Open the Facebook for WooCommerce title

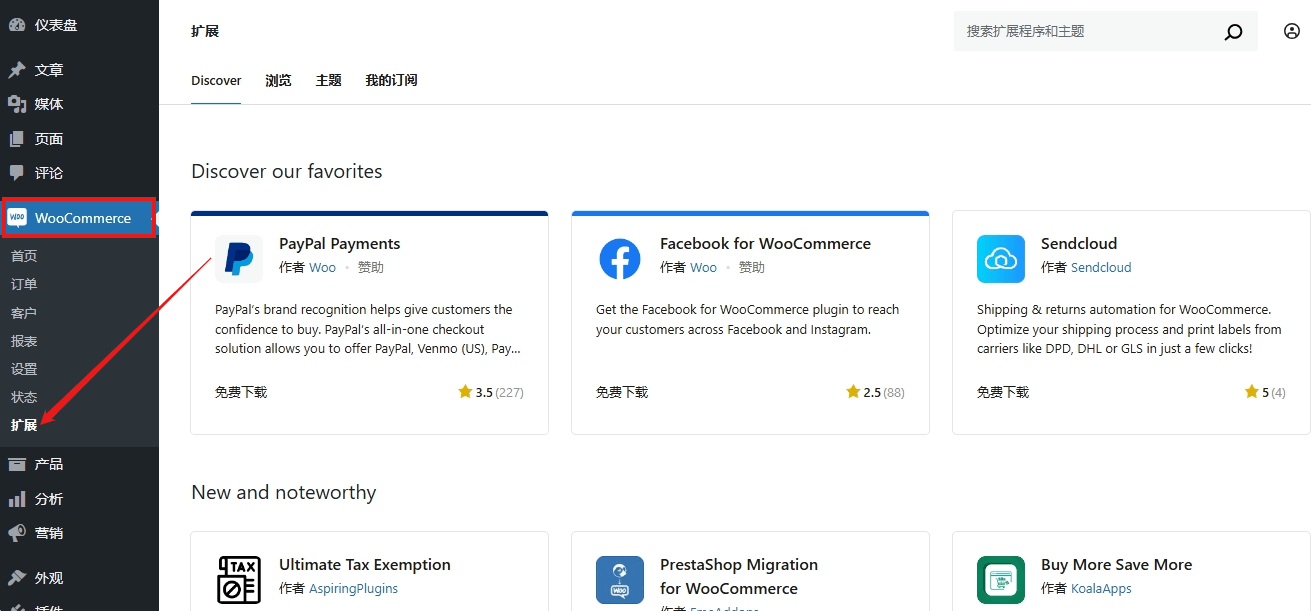(x=765, y=243)
